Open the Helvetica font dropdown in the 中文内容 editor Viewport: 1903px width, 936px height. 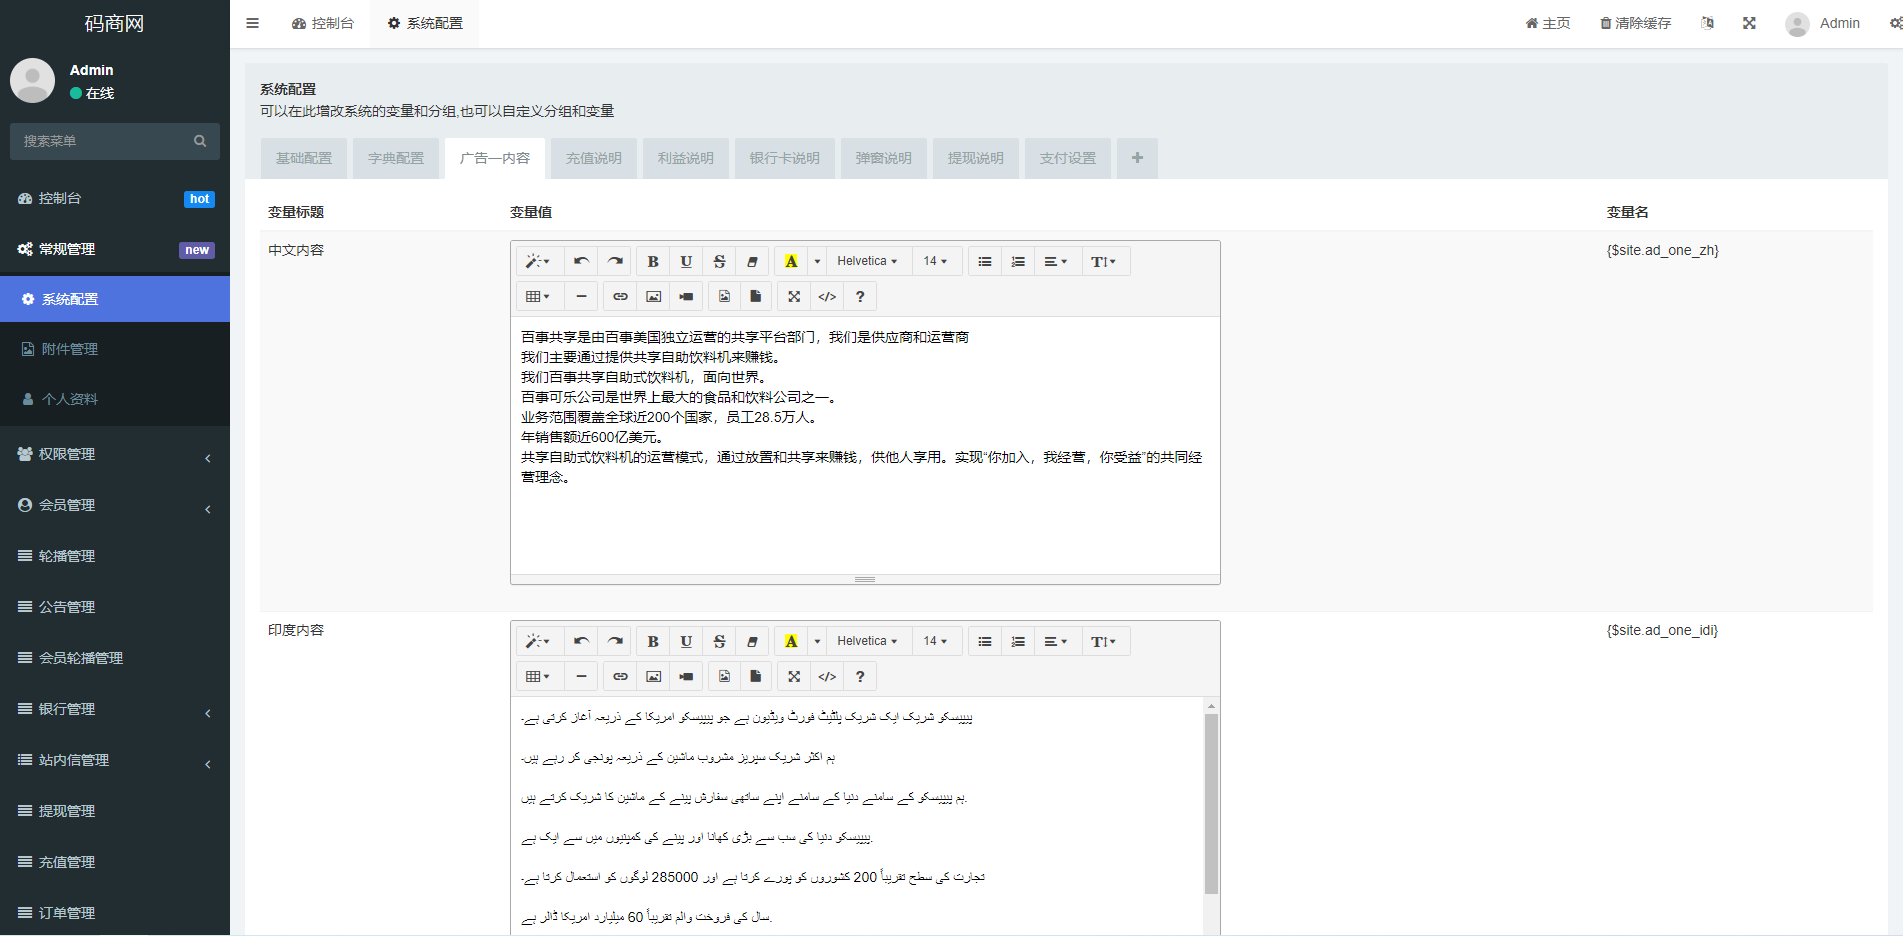867,261
